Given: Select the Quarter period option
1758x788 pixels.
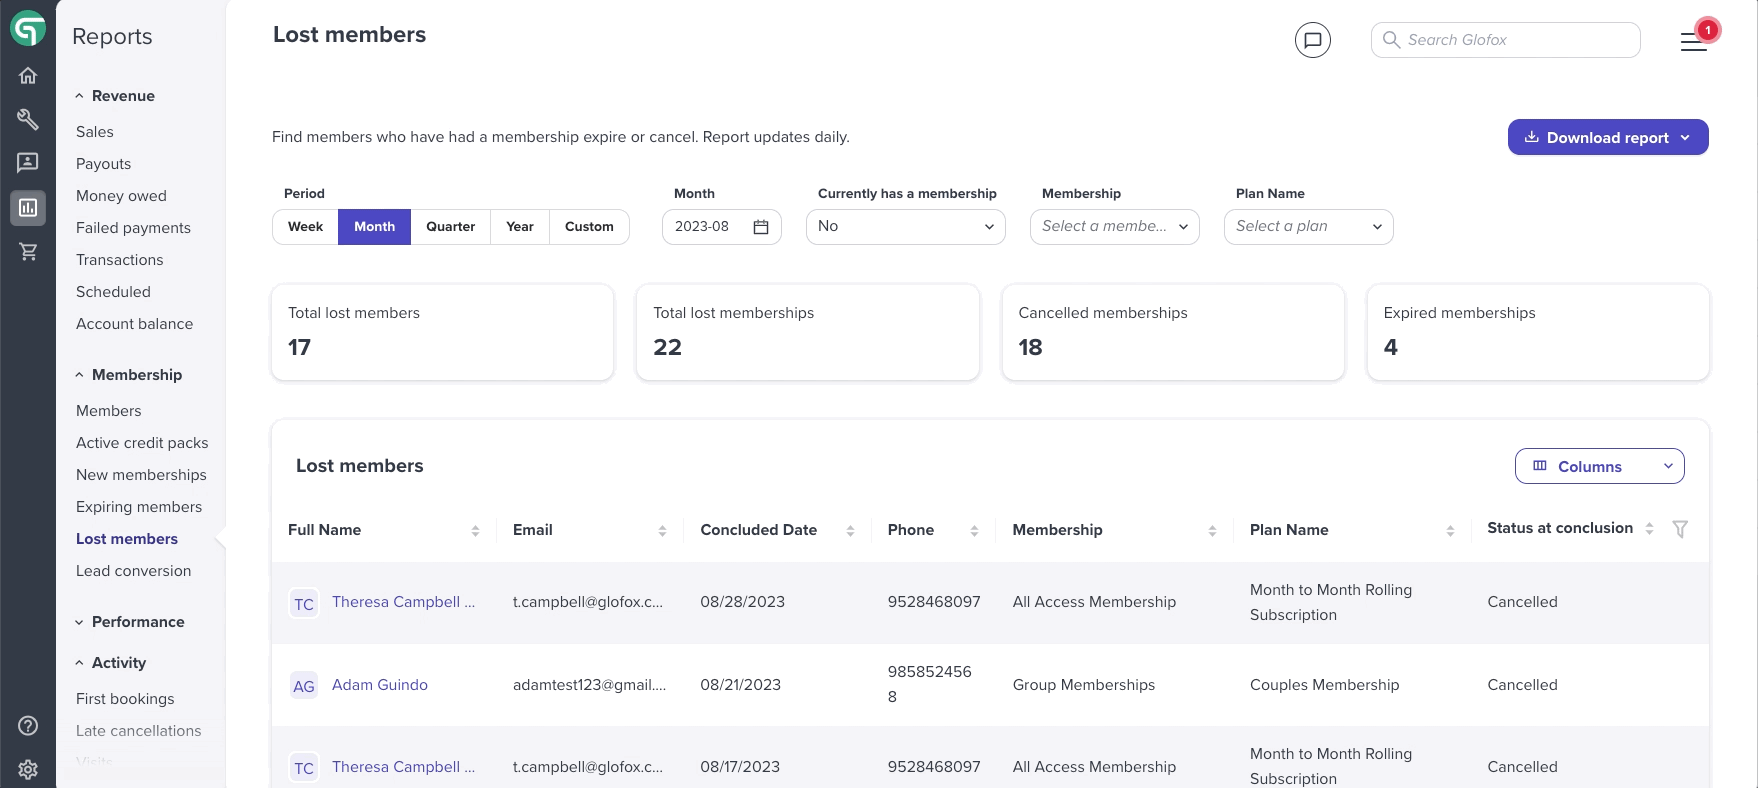Looking at the screenshot, I should [450, 227].
